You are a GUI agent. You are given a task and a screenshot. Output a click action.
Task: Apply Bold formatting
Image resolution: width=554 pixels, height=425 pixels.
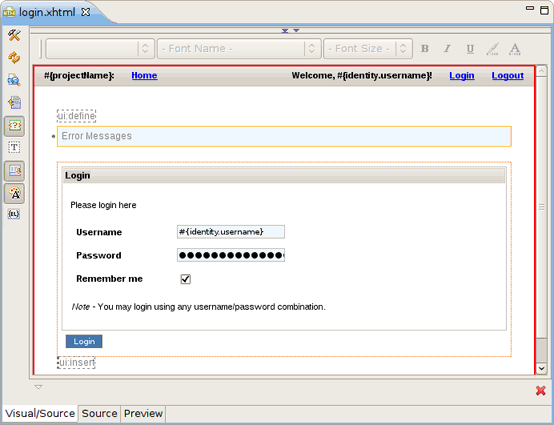point(425,48)
